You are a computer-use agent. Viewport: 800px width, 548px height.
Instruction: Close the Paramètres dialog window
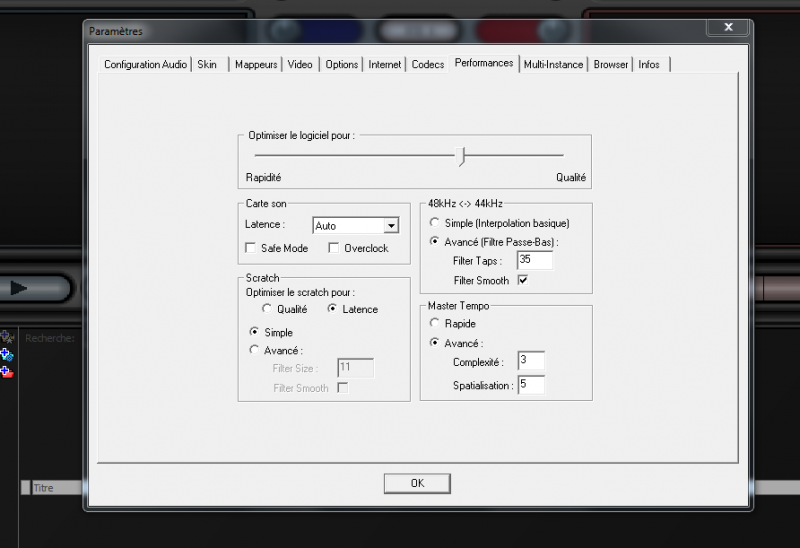(x=728, y=27)
